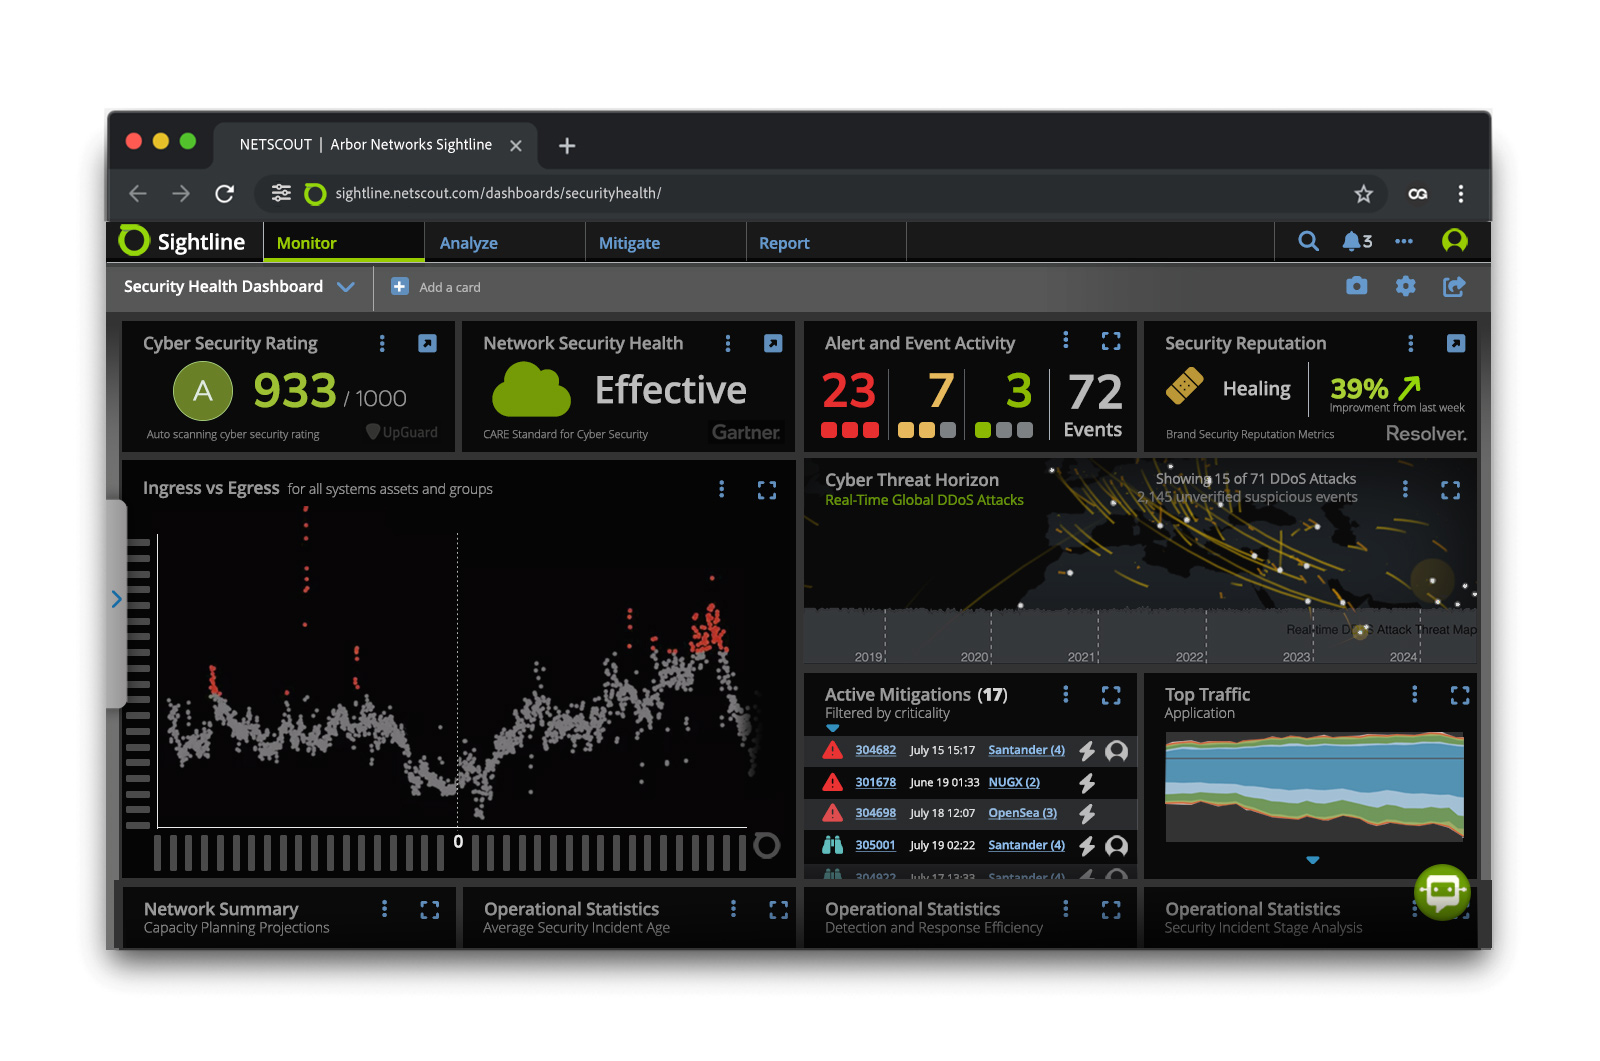This screenshot has height=1061, width=1600.
Task: Open Chrome browser menu three dots
Action: point(1461,194)
